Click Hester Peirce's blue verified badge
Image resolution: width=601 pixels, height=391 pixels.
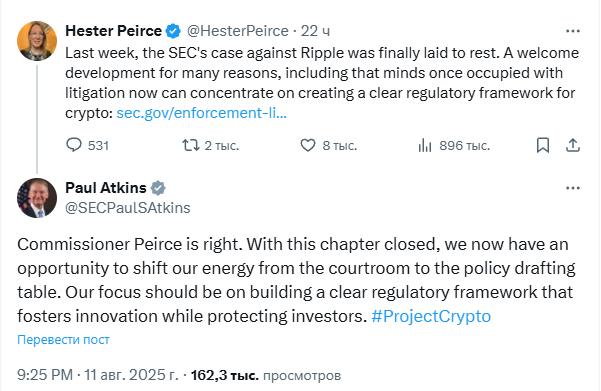coord(173,31)
